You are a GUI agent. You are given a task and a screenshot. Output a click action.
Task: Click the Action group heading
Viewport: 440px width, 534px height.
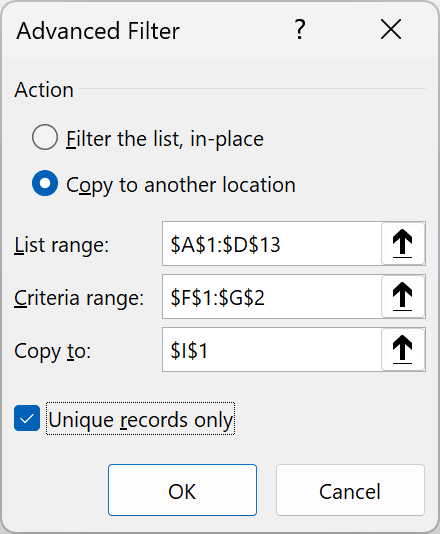tap(44, 90)
